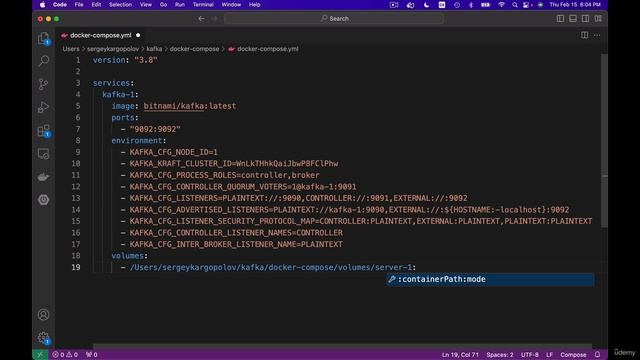Toggle bottom panel layout
This screenshot has width=640, height=360.
573,18
